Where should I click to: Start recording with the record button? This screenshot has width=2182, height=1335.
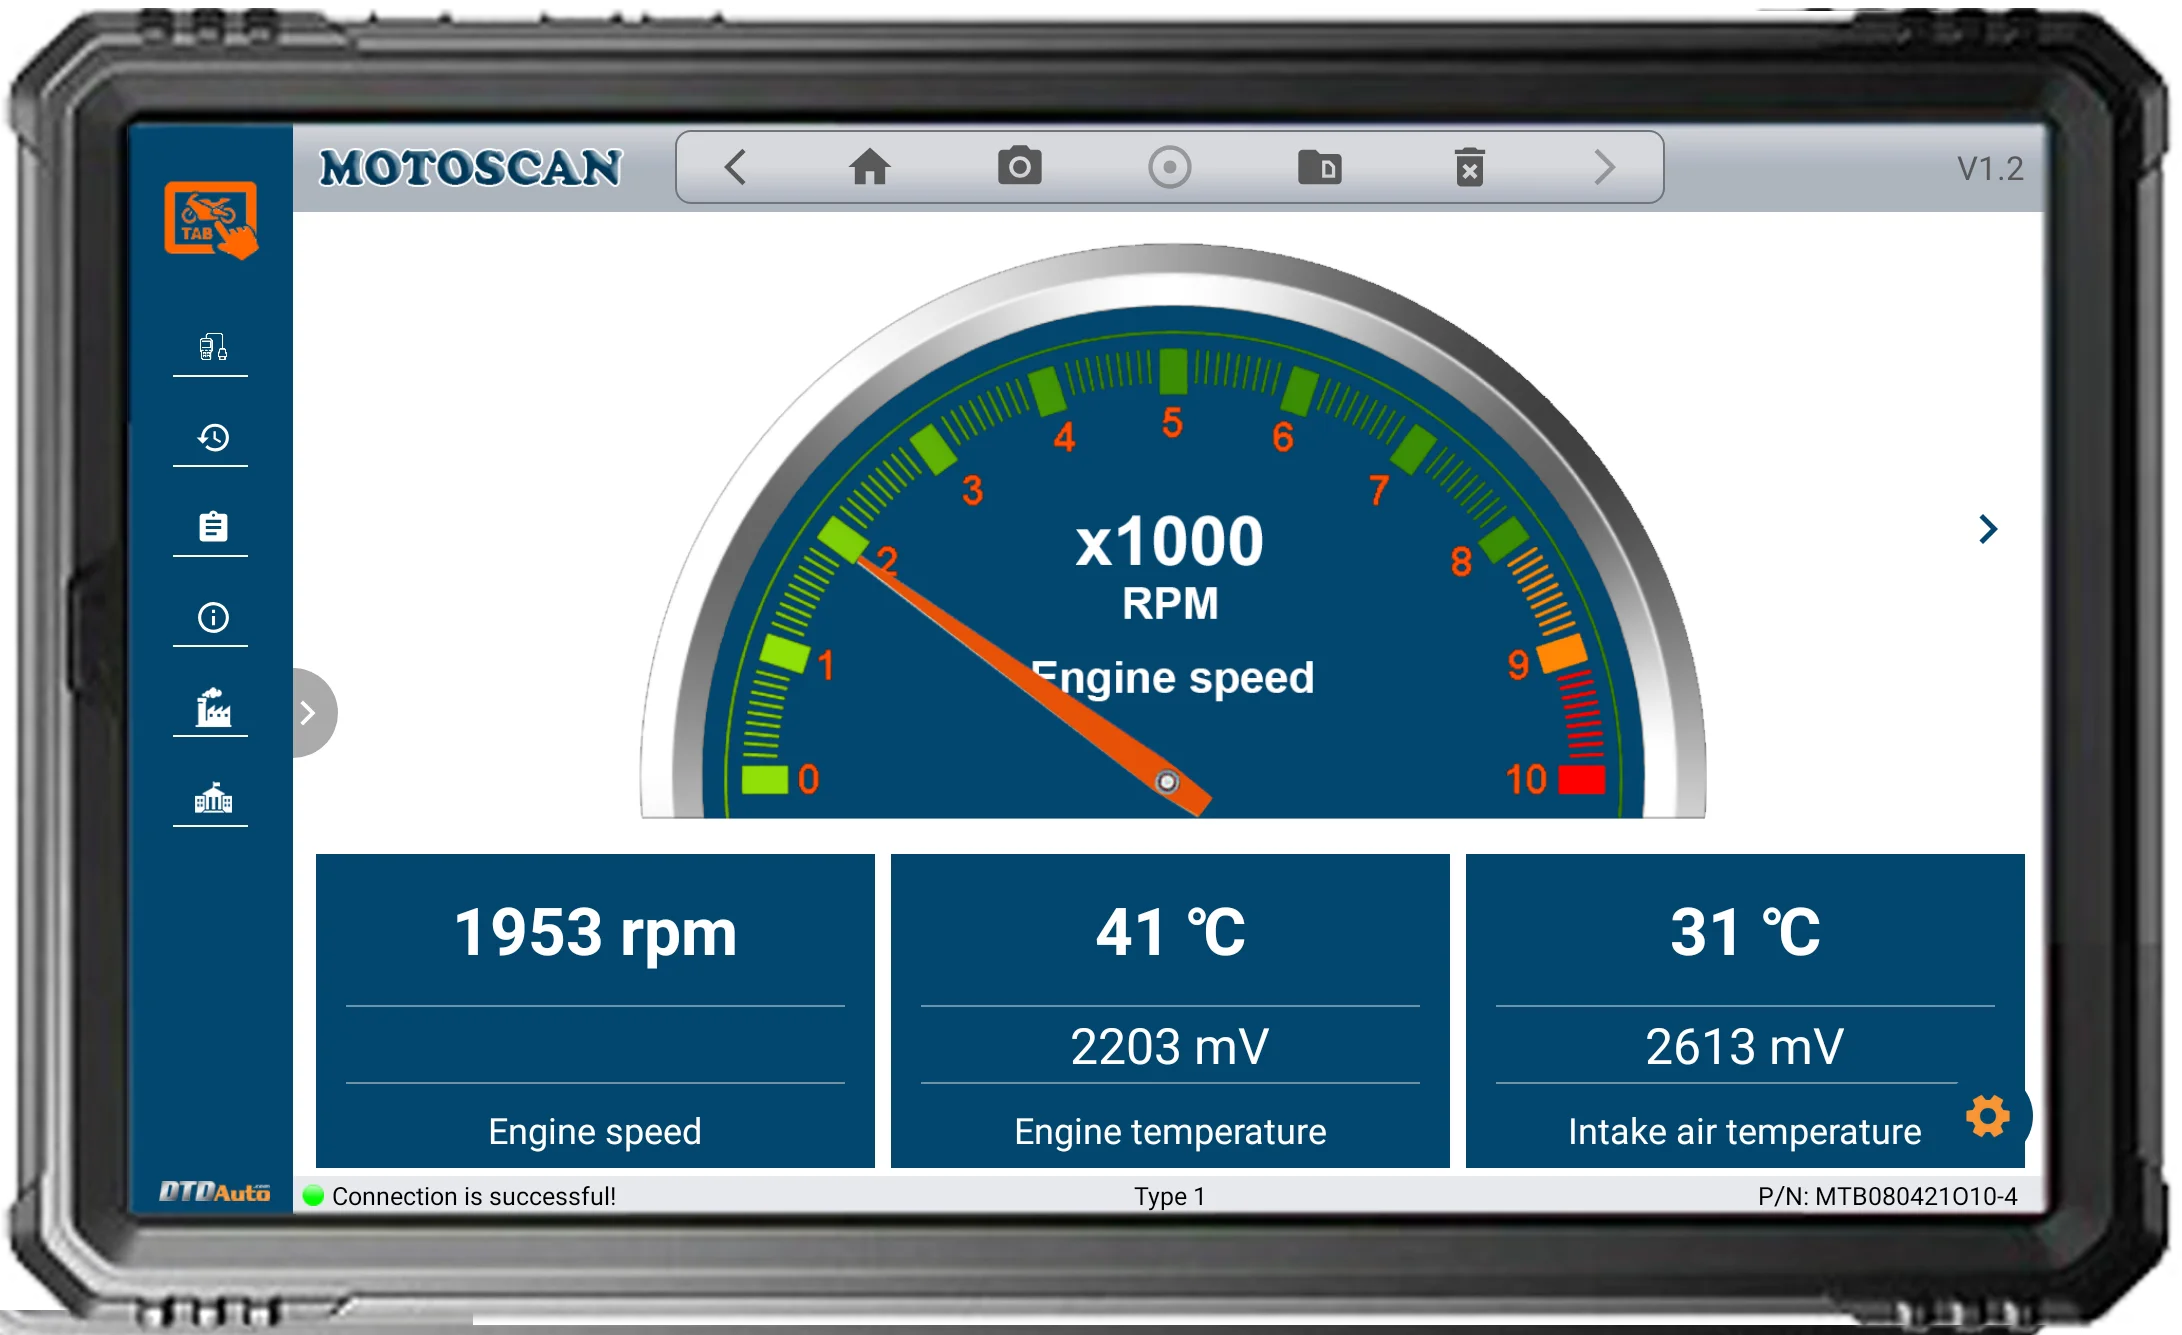pos(1169,167)
